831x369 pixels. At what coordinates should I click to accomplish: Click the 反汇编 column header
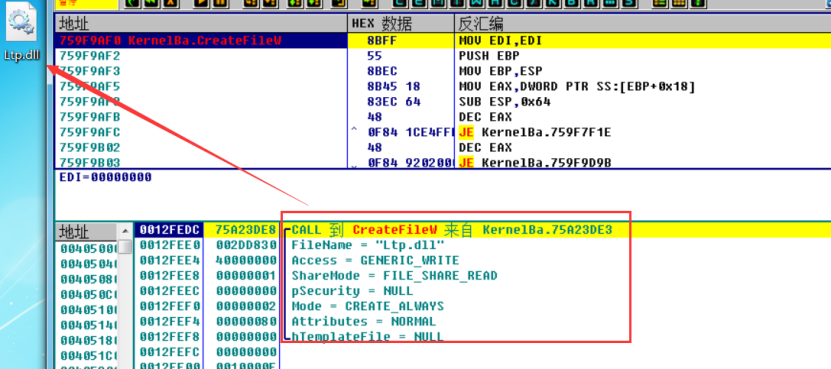point(642,23)
